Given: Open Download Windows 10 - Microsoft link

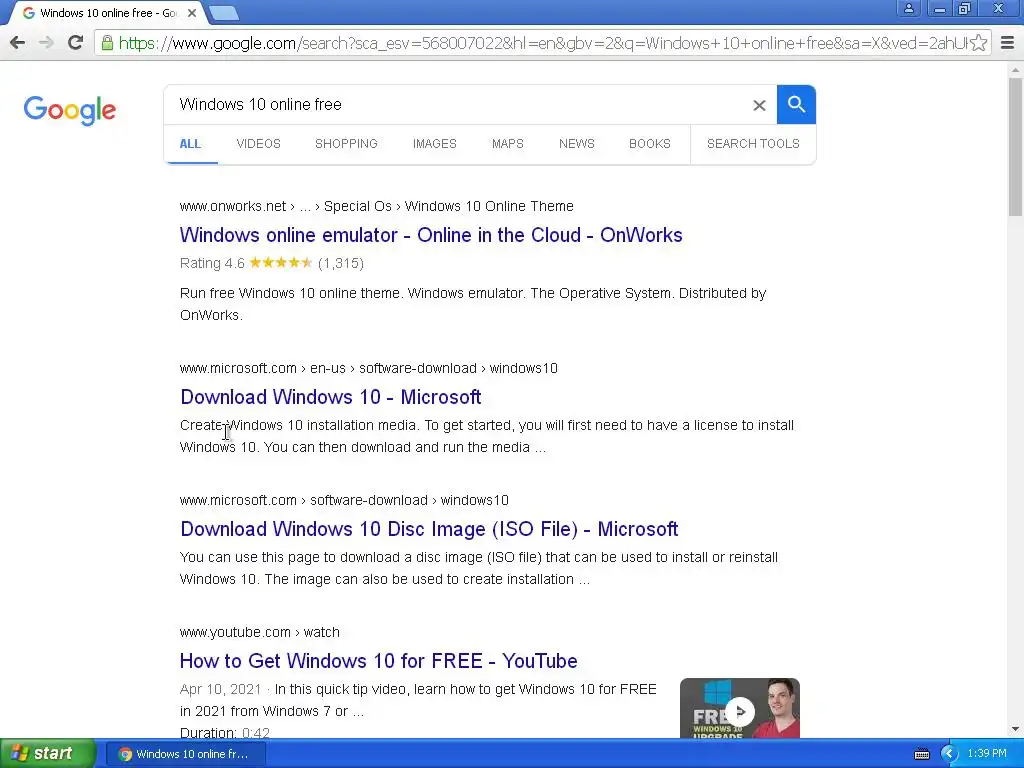Looking at the screenshot, I should pos(330,397).
